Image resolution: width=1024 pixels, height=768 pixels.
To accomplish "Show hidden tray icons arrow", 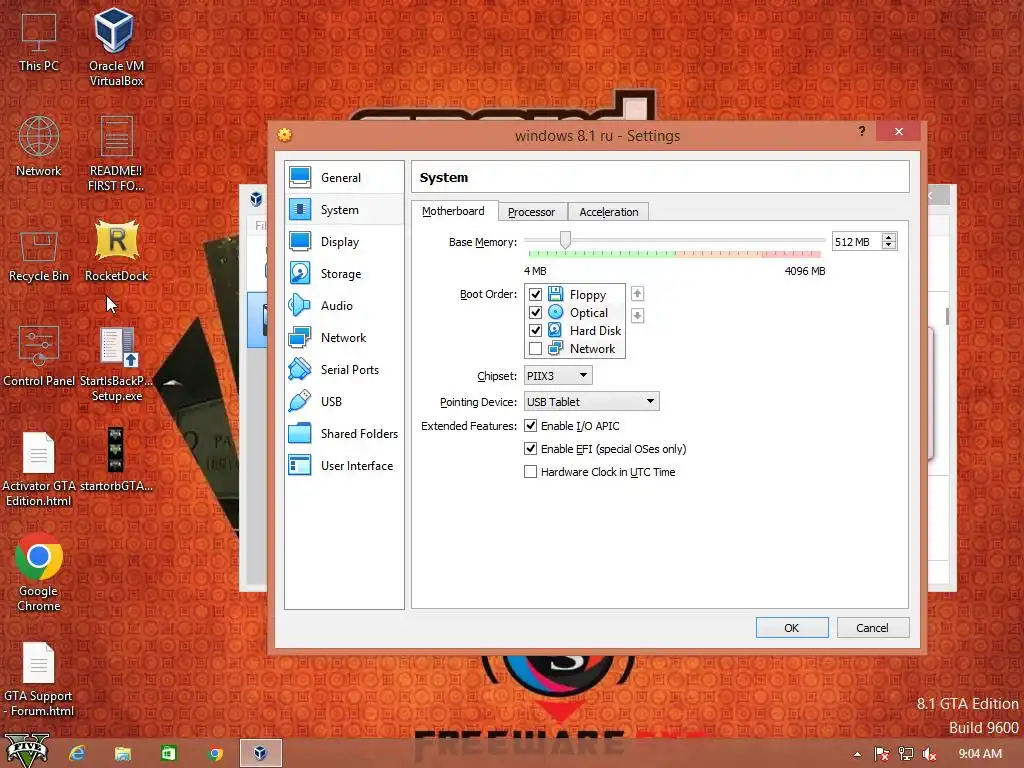I will [857, 754].
